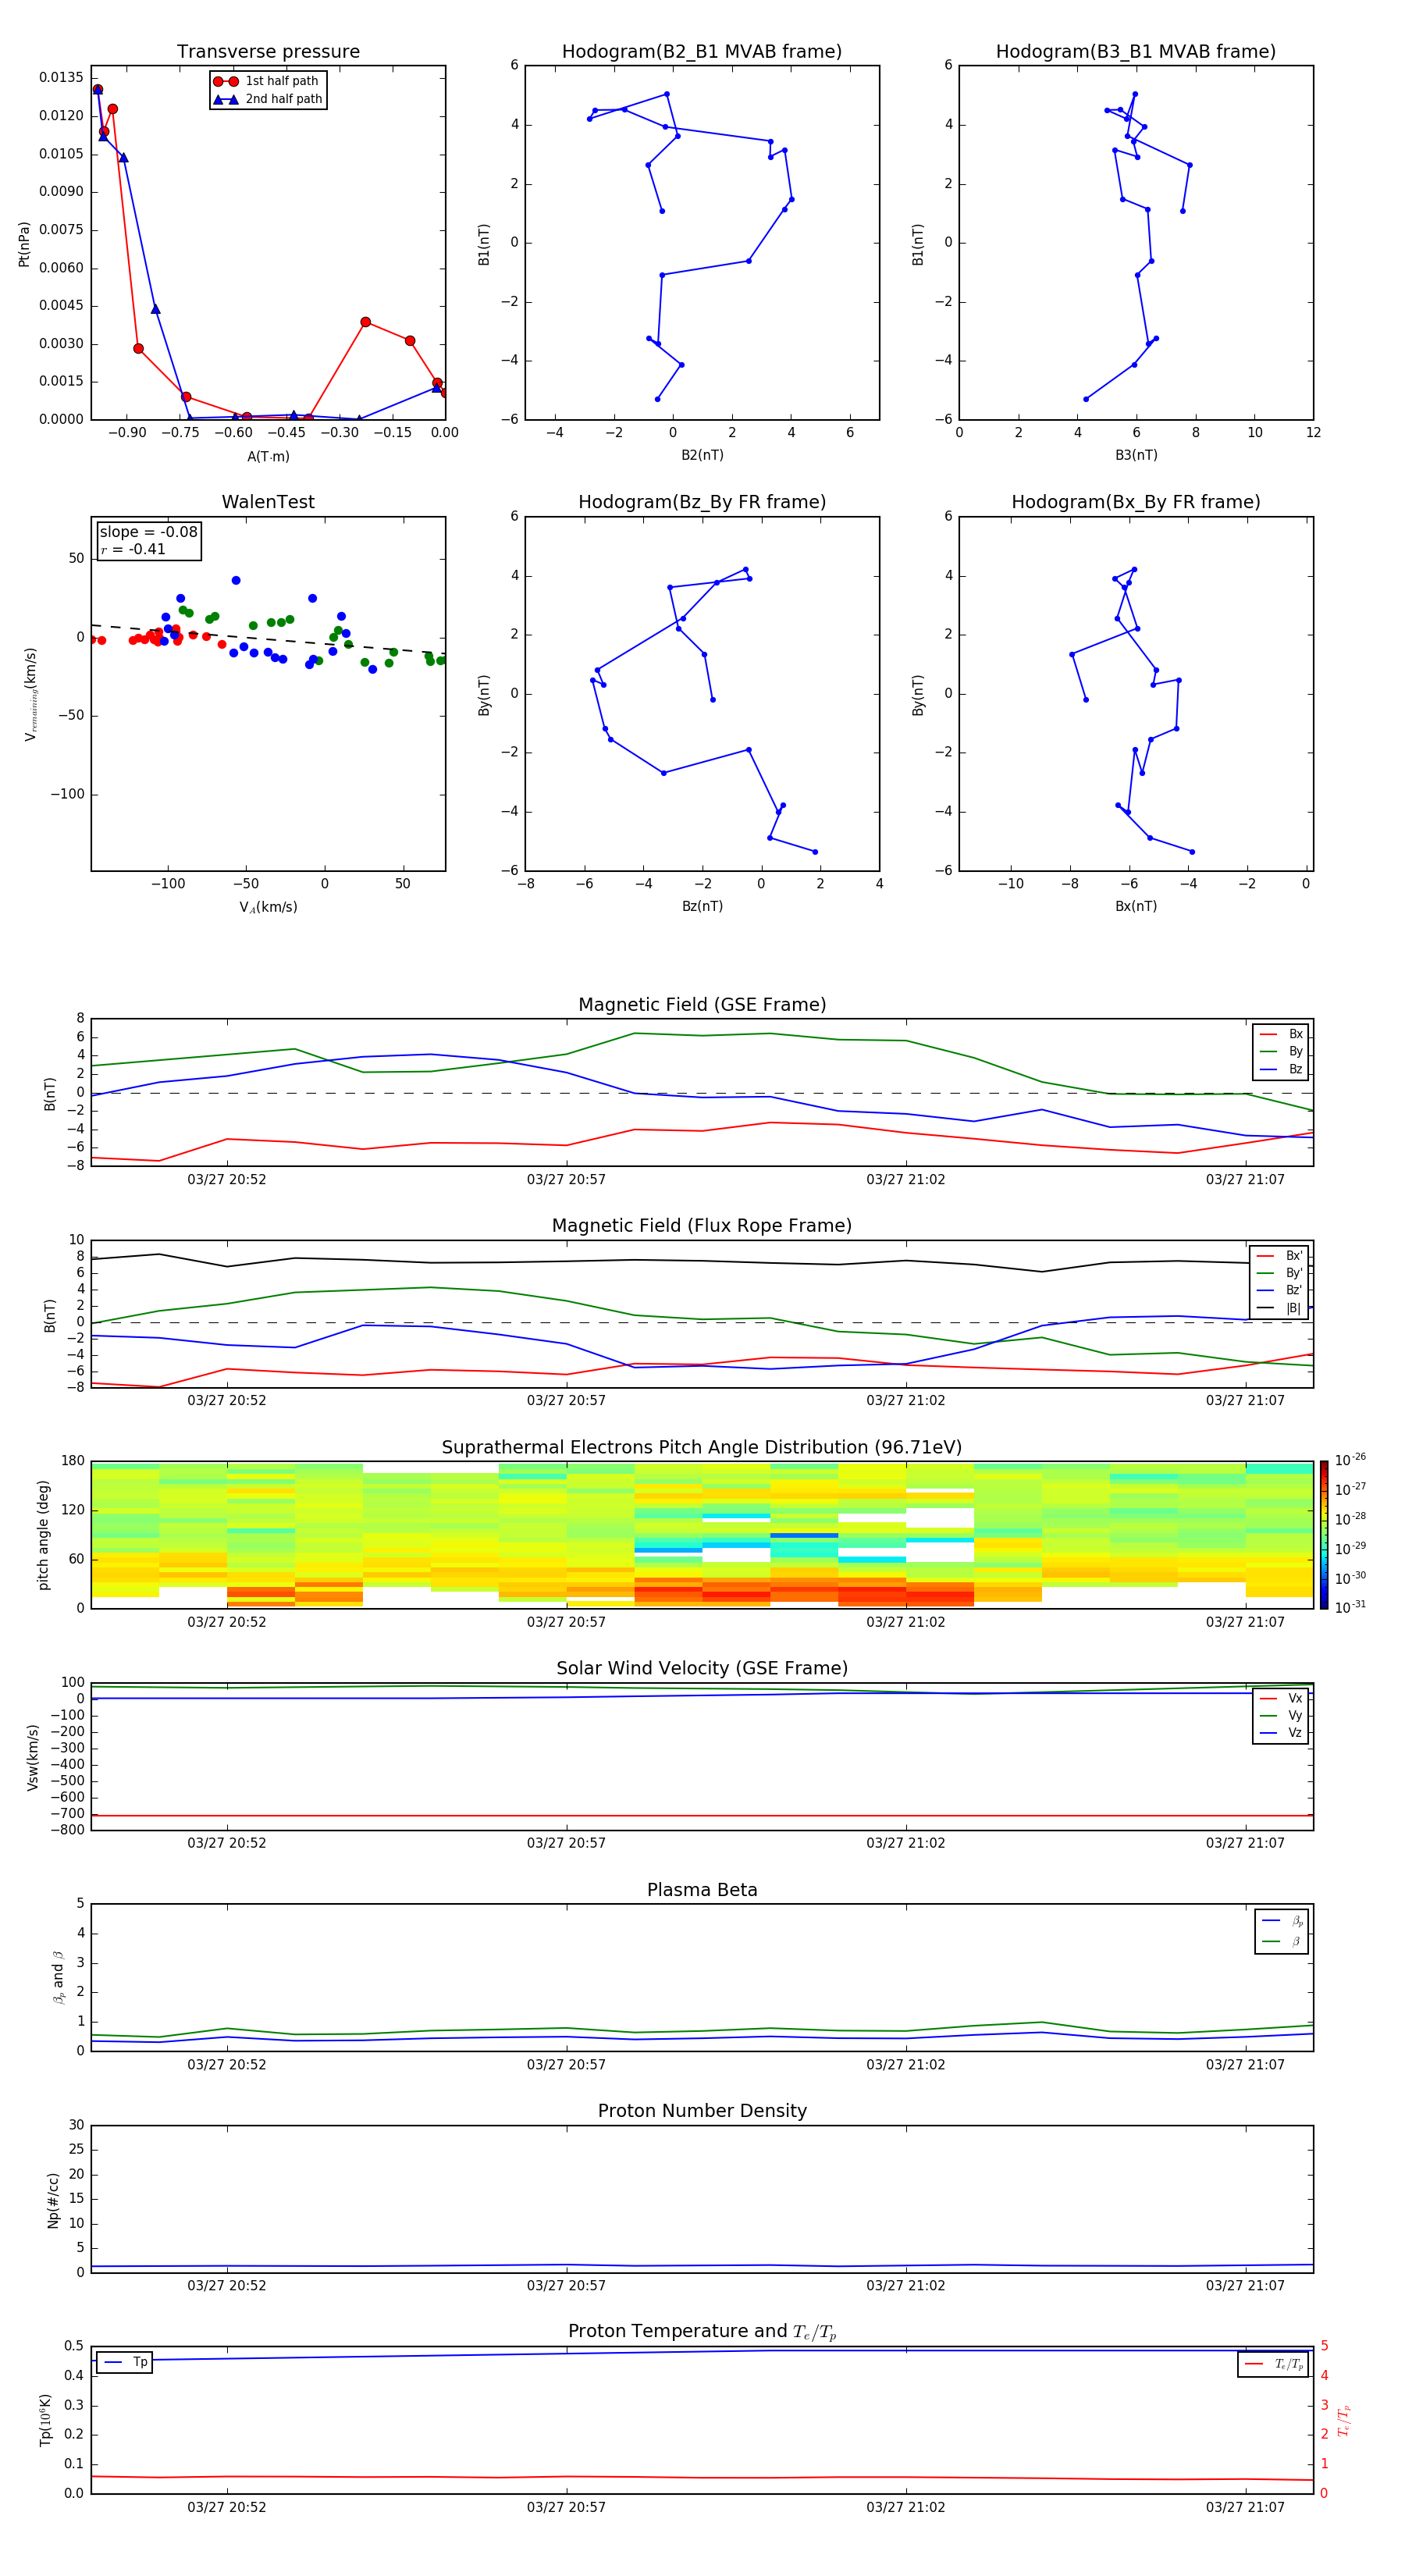Click the 'A(T·m)' x-axis label
The image size is (1405, 2576).
[x=268, y=456]
